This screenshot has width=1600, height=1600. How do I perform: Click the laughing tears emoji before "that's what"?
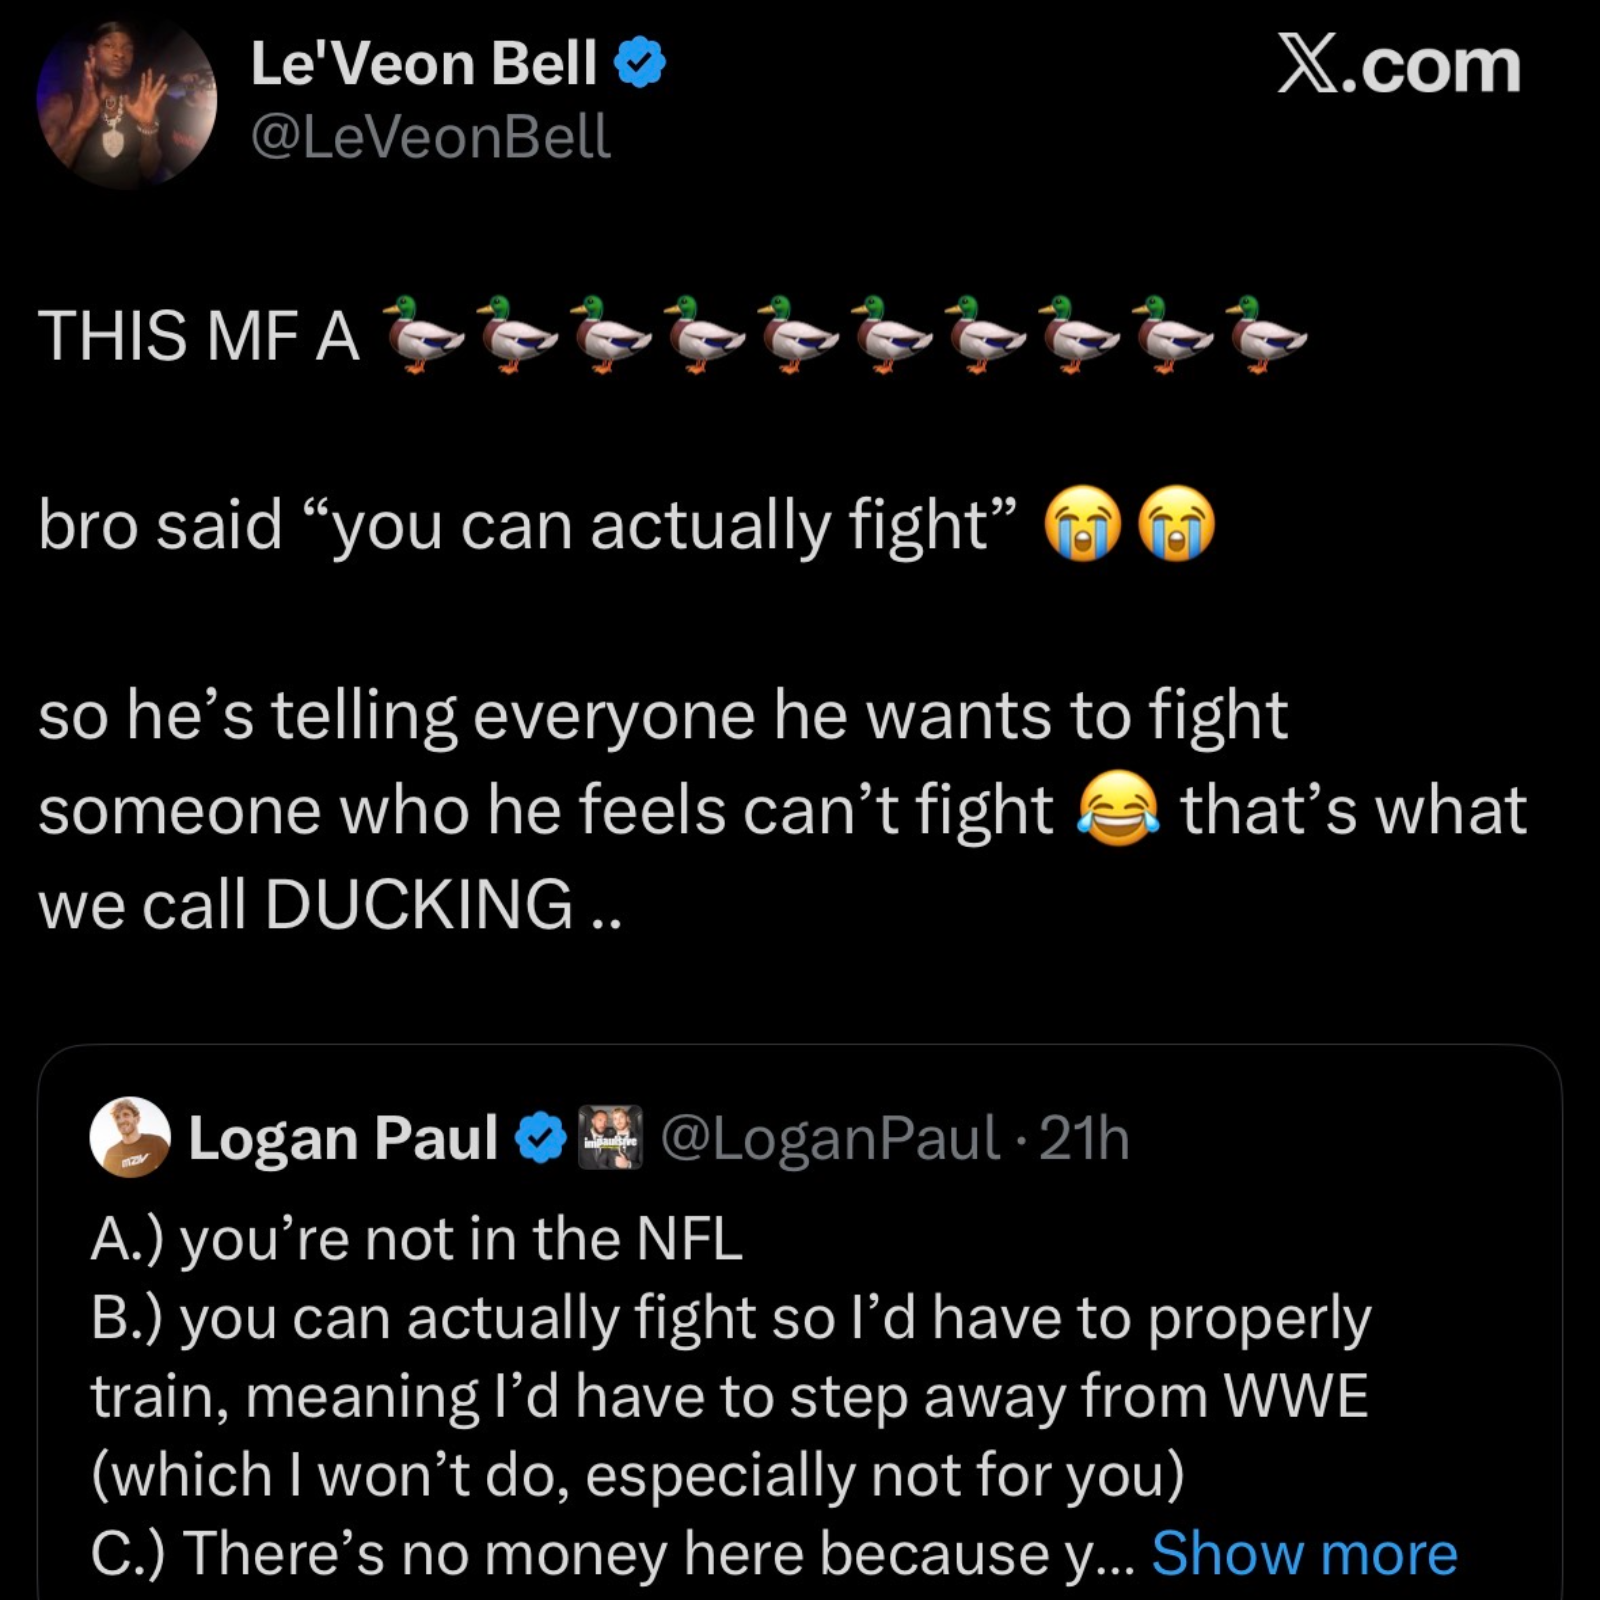(x=1118, y=808)
